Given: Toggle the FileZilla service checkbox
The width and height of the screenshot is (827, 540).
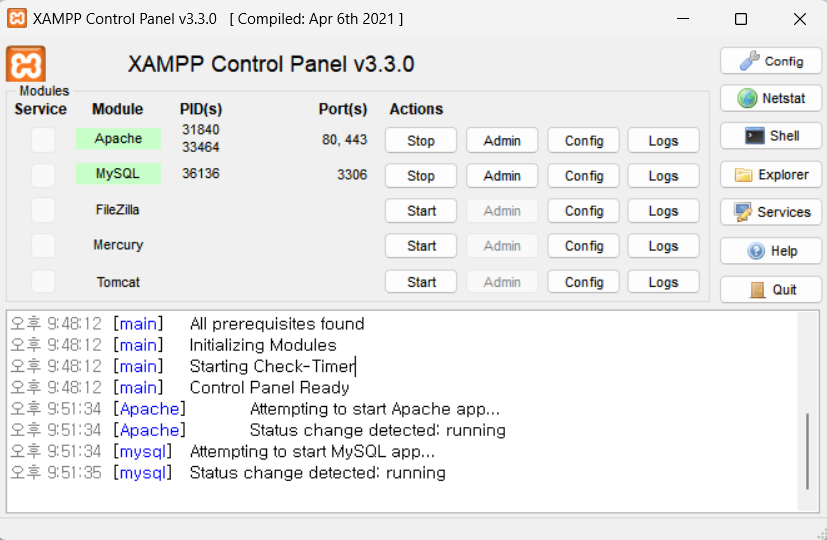Looking at the screenshot, I should coord(43,210).
